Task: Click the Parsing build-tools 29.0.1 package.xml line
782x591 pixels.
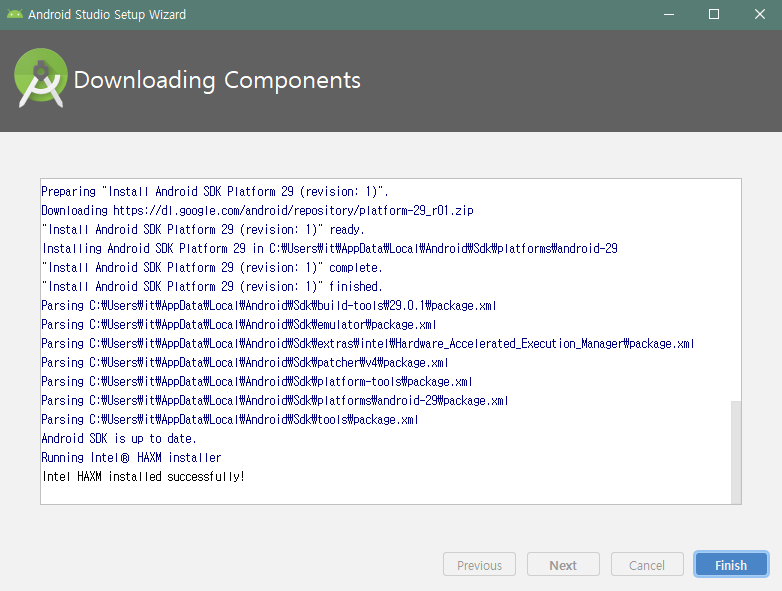Action: pos(269,305)
